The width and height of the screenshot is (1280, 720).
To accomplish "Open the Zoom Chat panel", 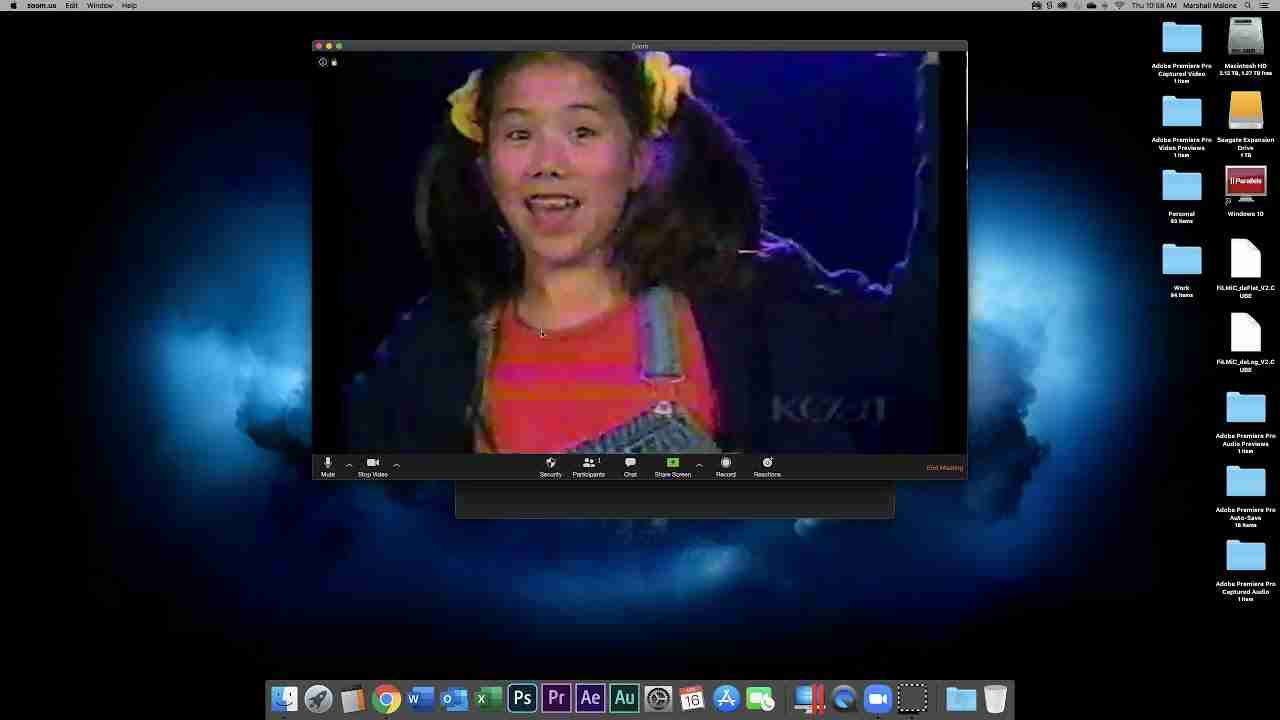I will [x=630, y=466].
